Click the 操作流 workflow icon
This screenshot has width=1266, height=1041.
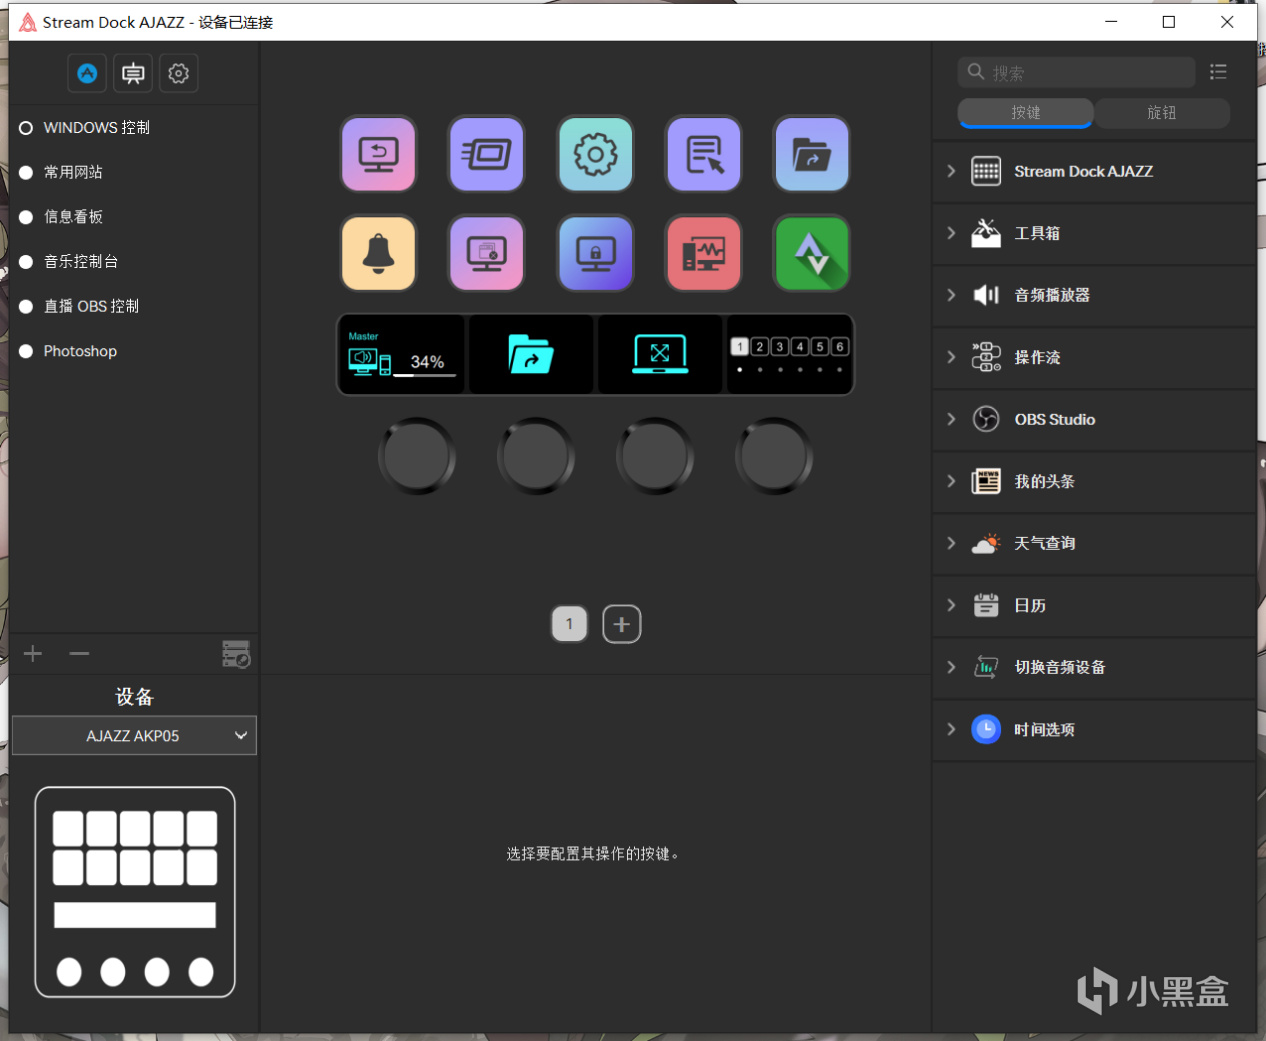tap(986, 357)
